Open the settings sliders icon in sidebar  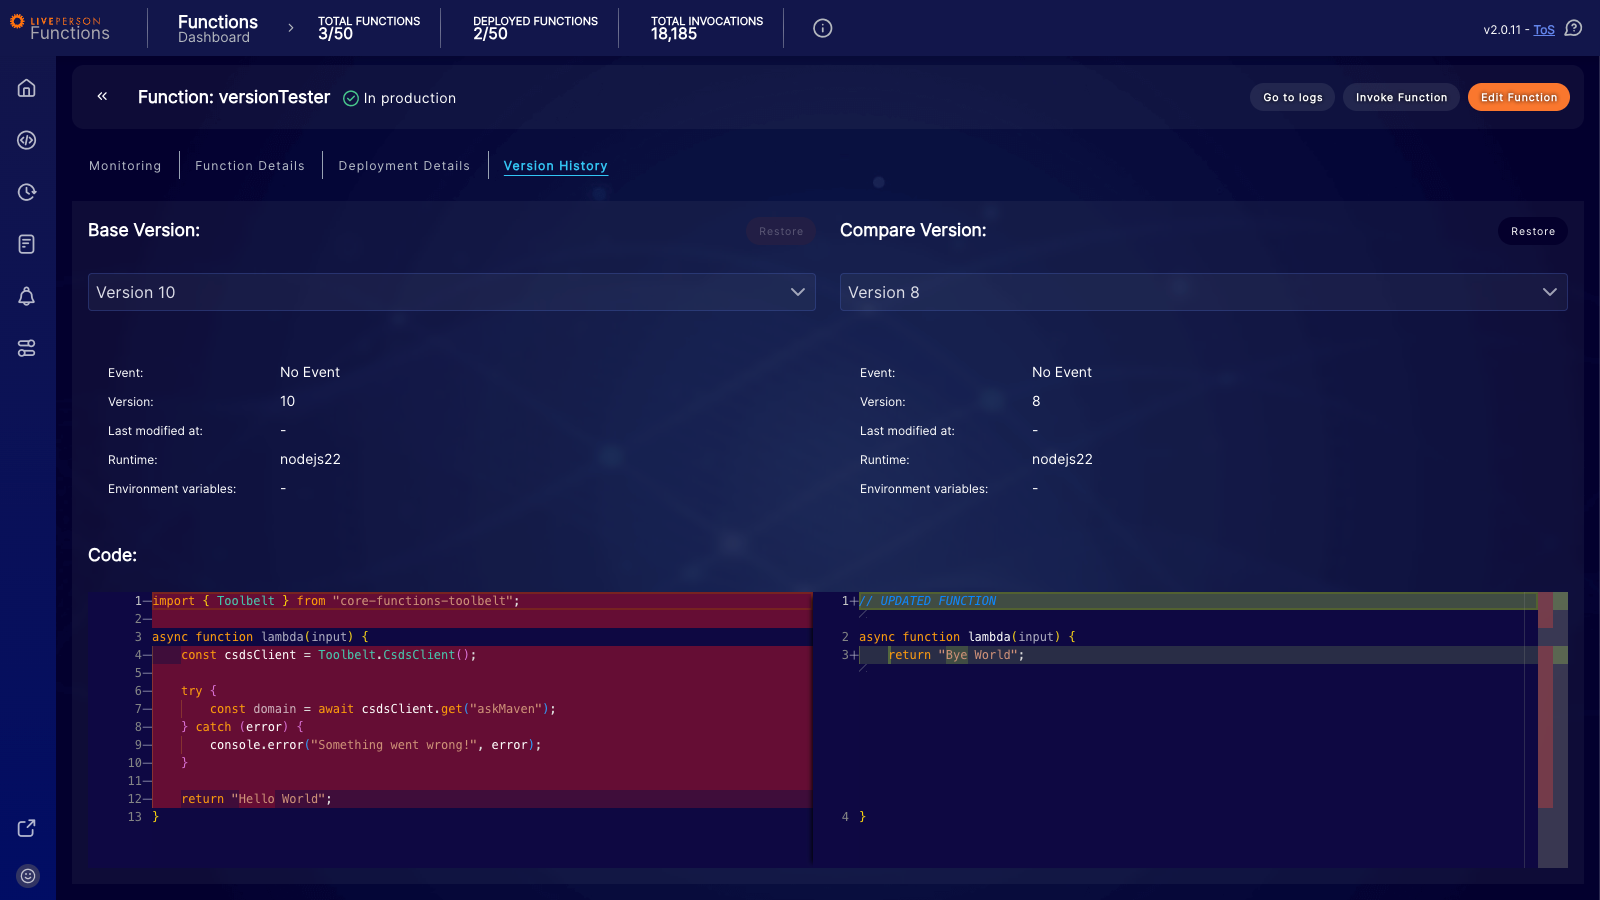(x=26, y=348)
